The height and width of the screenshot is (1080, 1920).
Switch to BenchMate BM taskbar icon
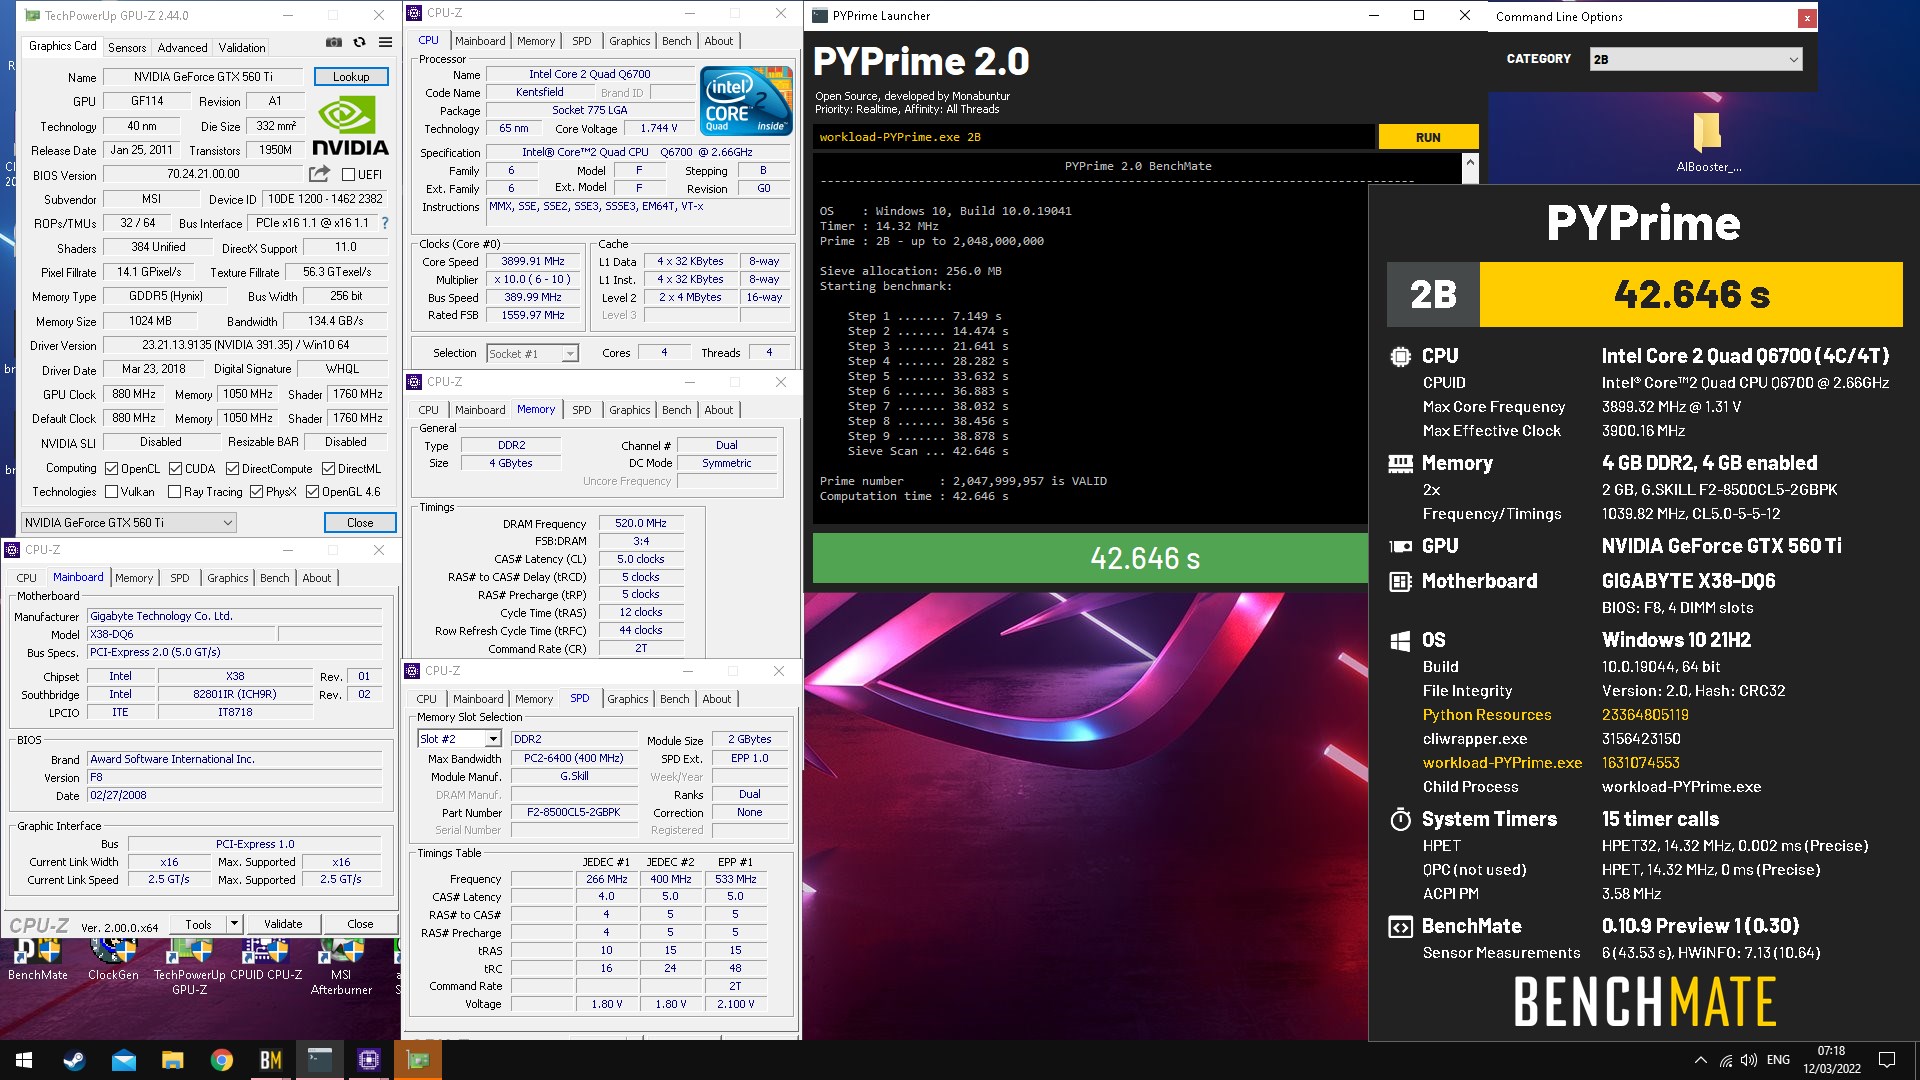pos(270,1060)
